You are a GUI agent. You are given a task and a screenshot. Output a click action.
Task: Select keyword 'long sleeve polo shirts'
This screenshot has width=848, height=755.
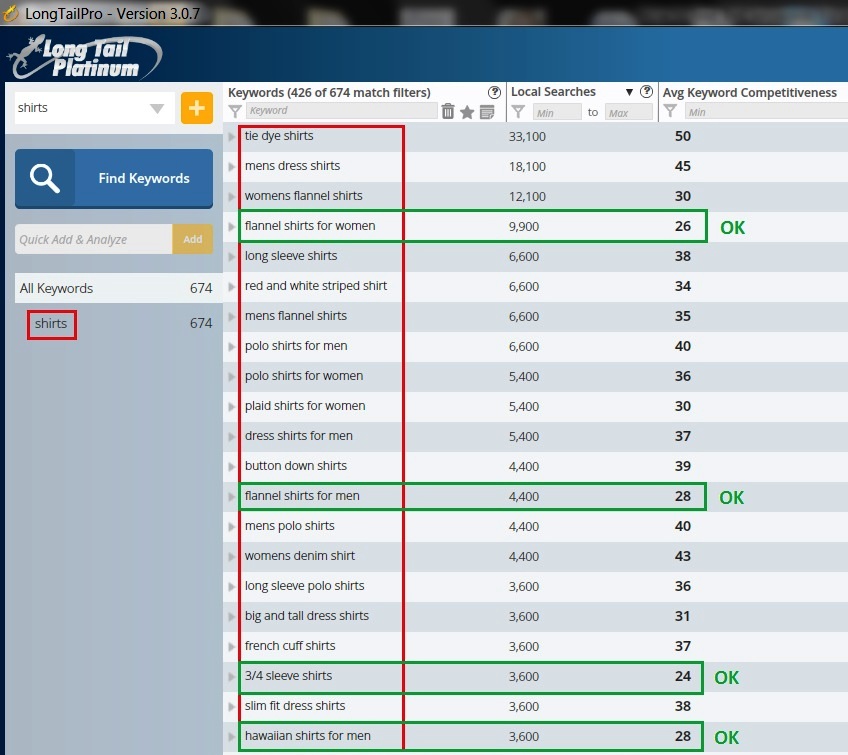pos(304,586)
